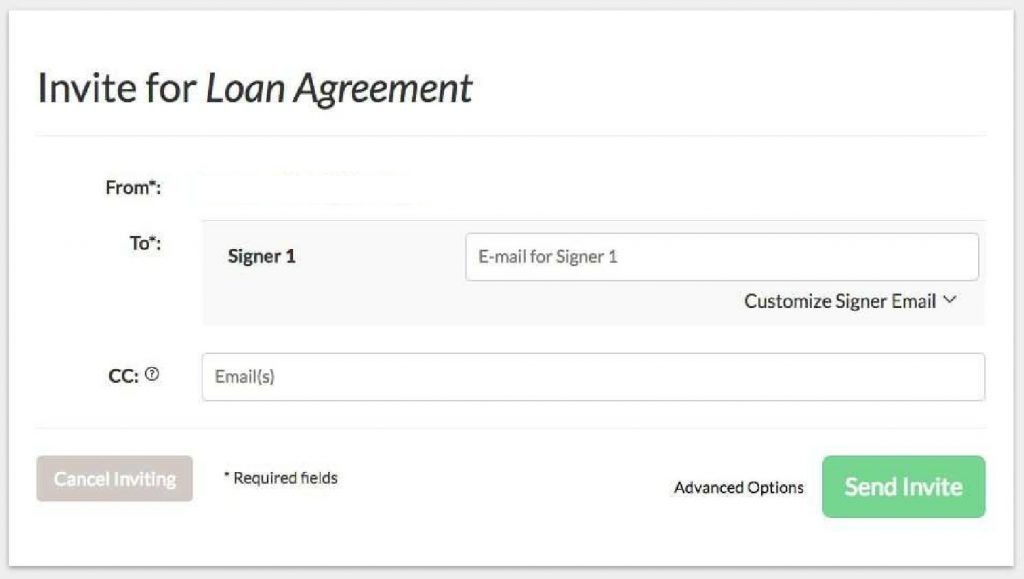Open Advanced Options
The image size is (1024, 579).
point(738,488)
